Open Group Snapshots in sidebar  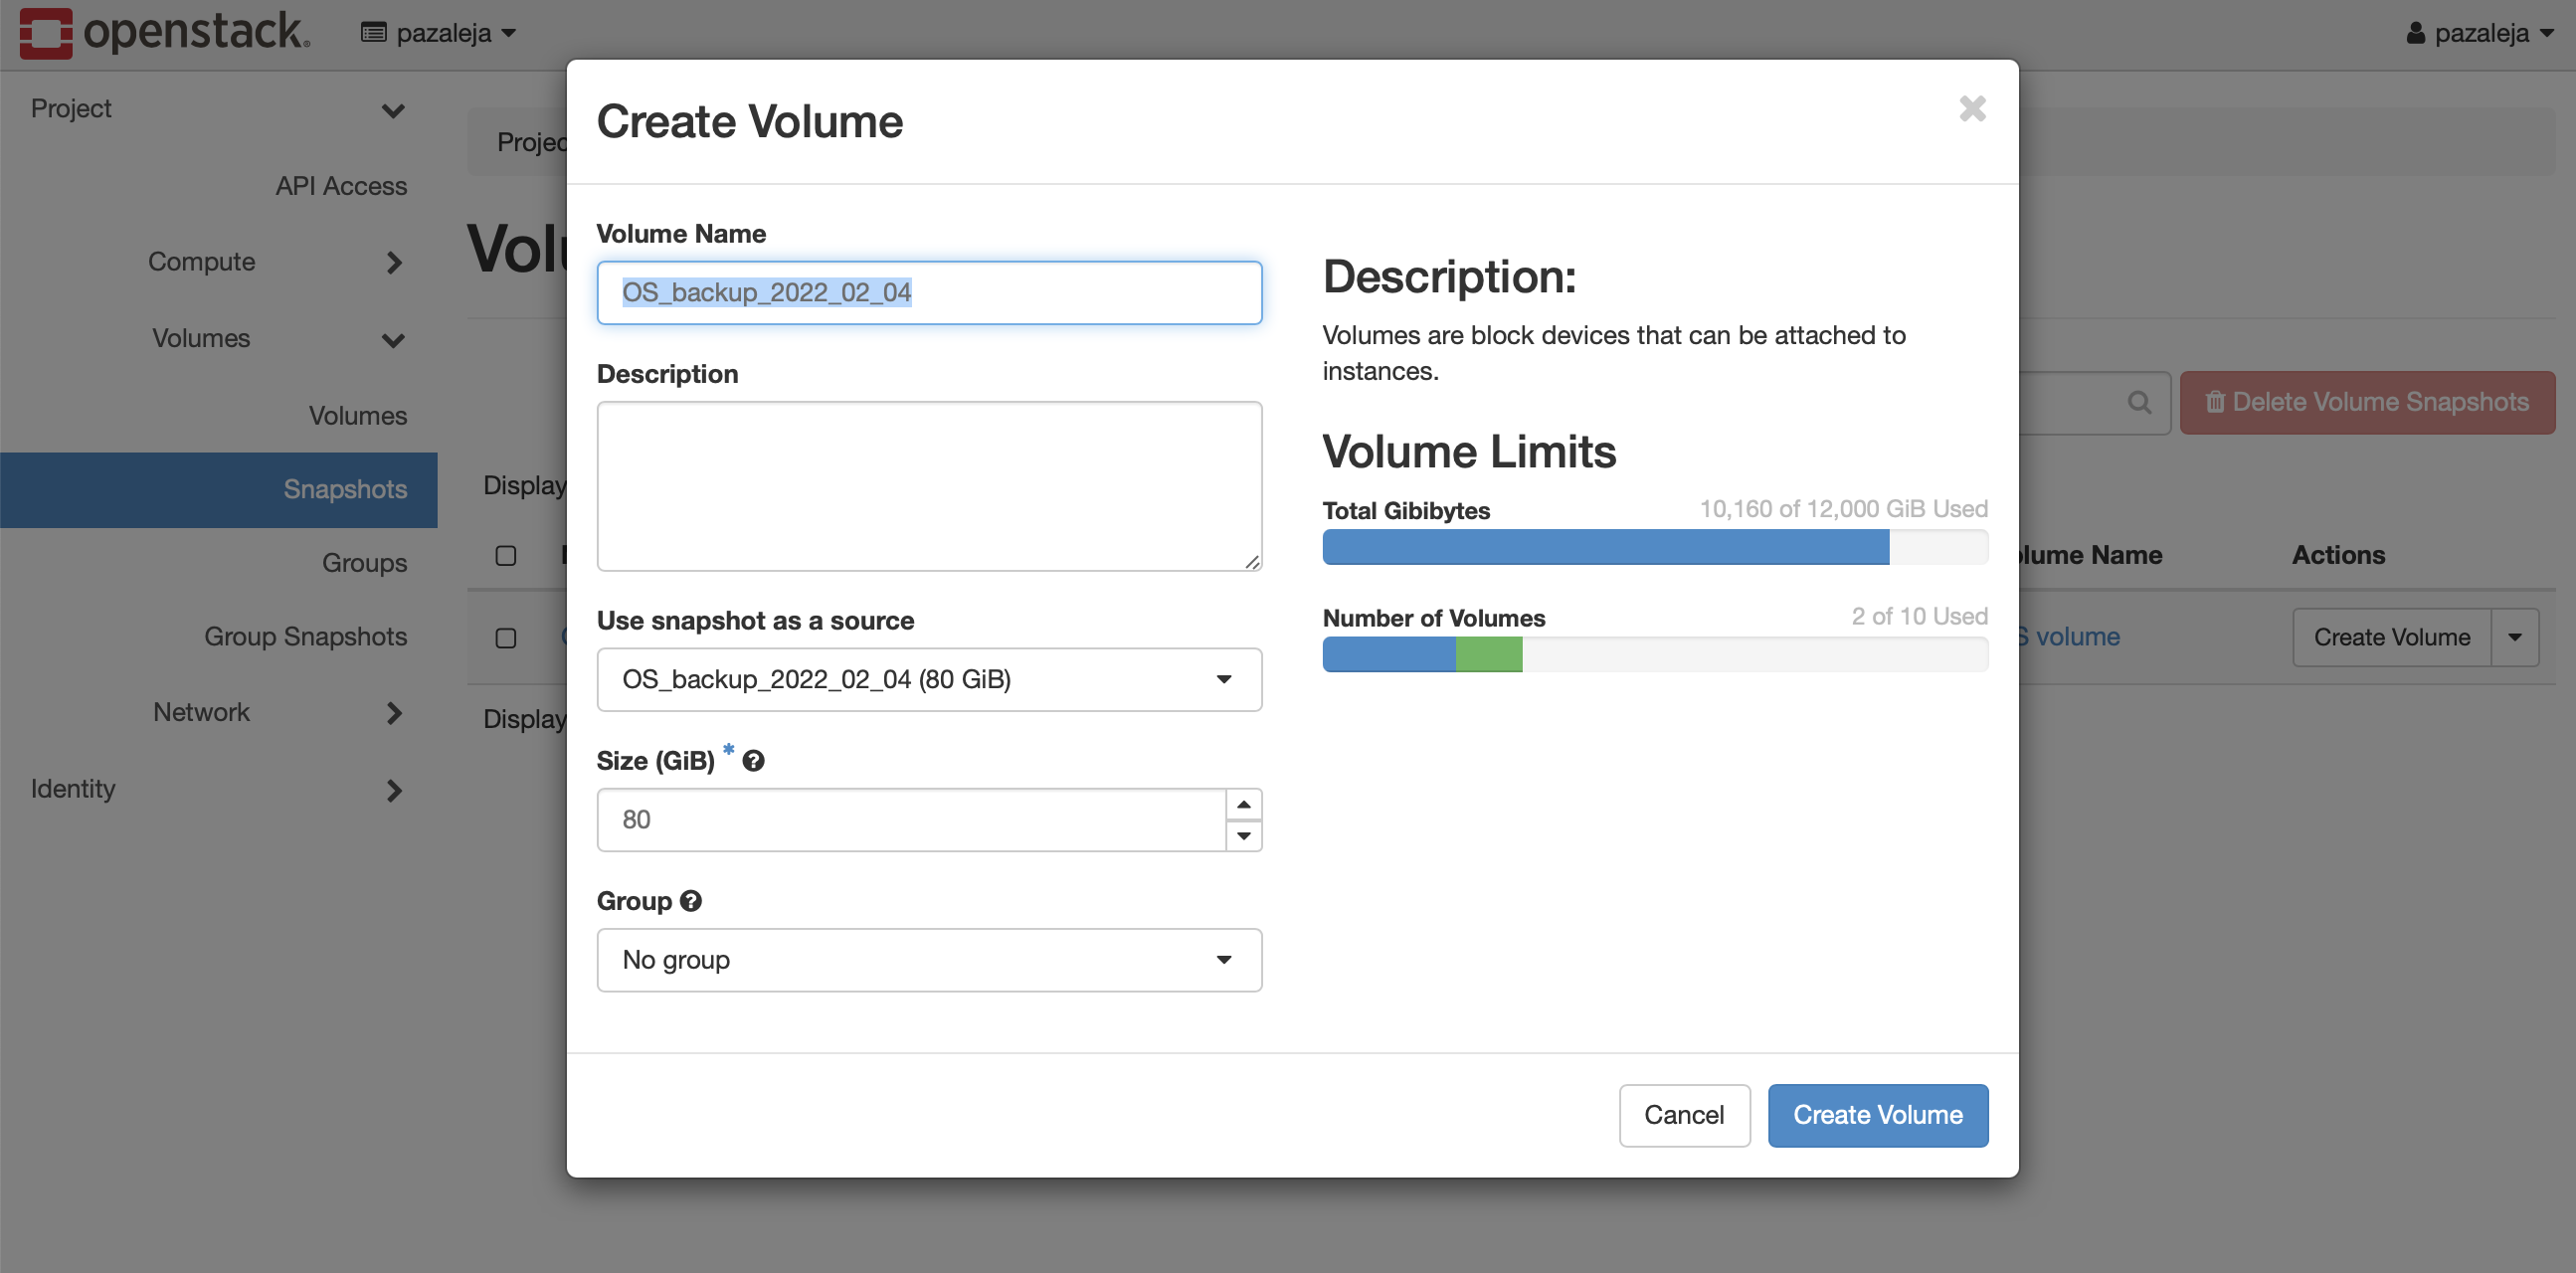[305, 636]
